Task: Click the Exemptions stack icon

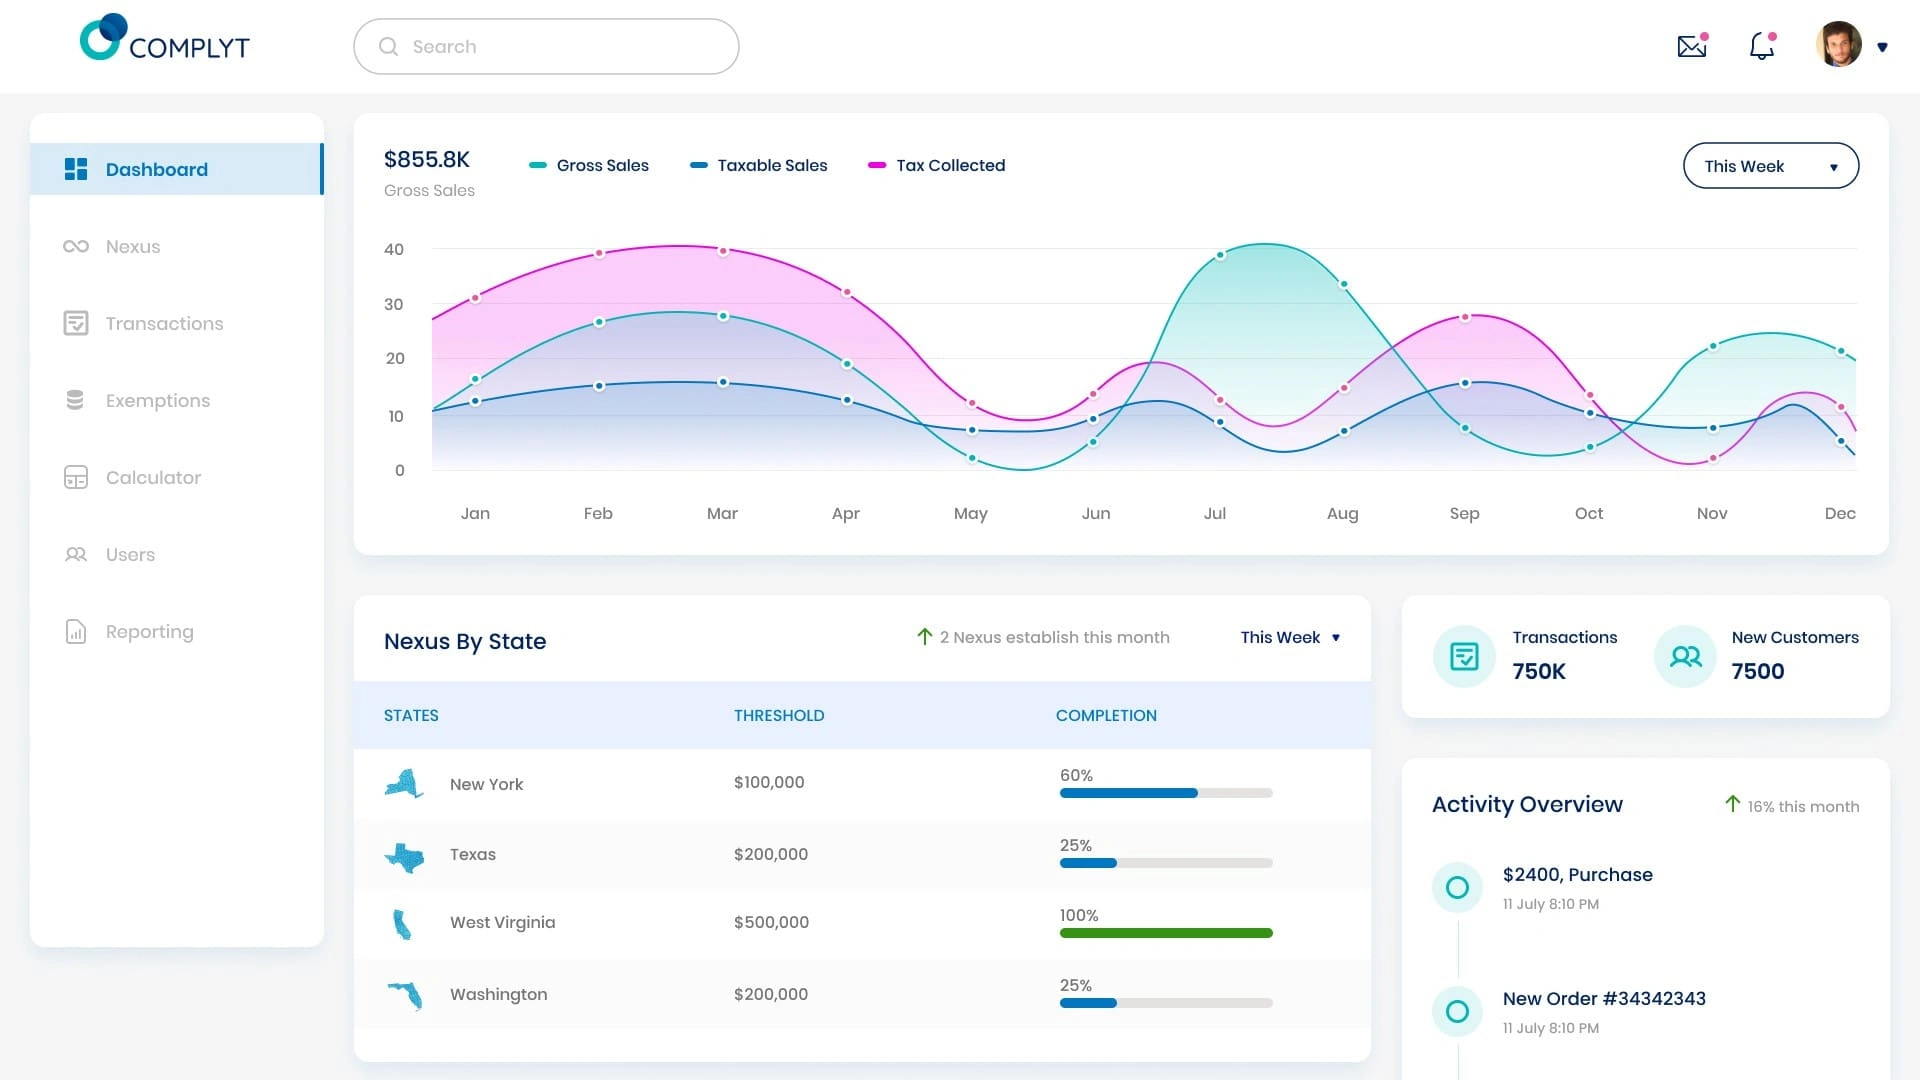Action: (x=76, y=401)
